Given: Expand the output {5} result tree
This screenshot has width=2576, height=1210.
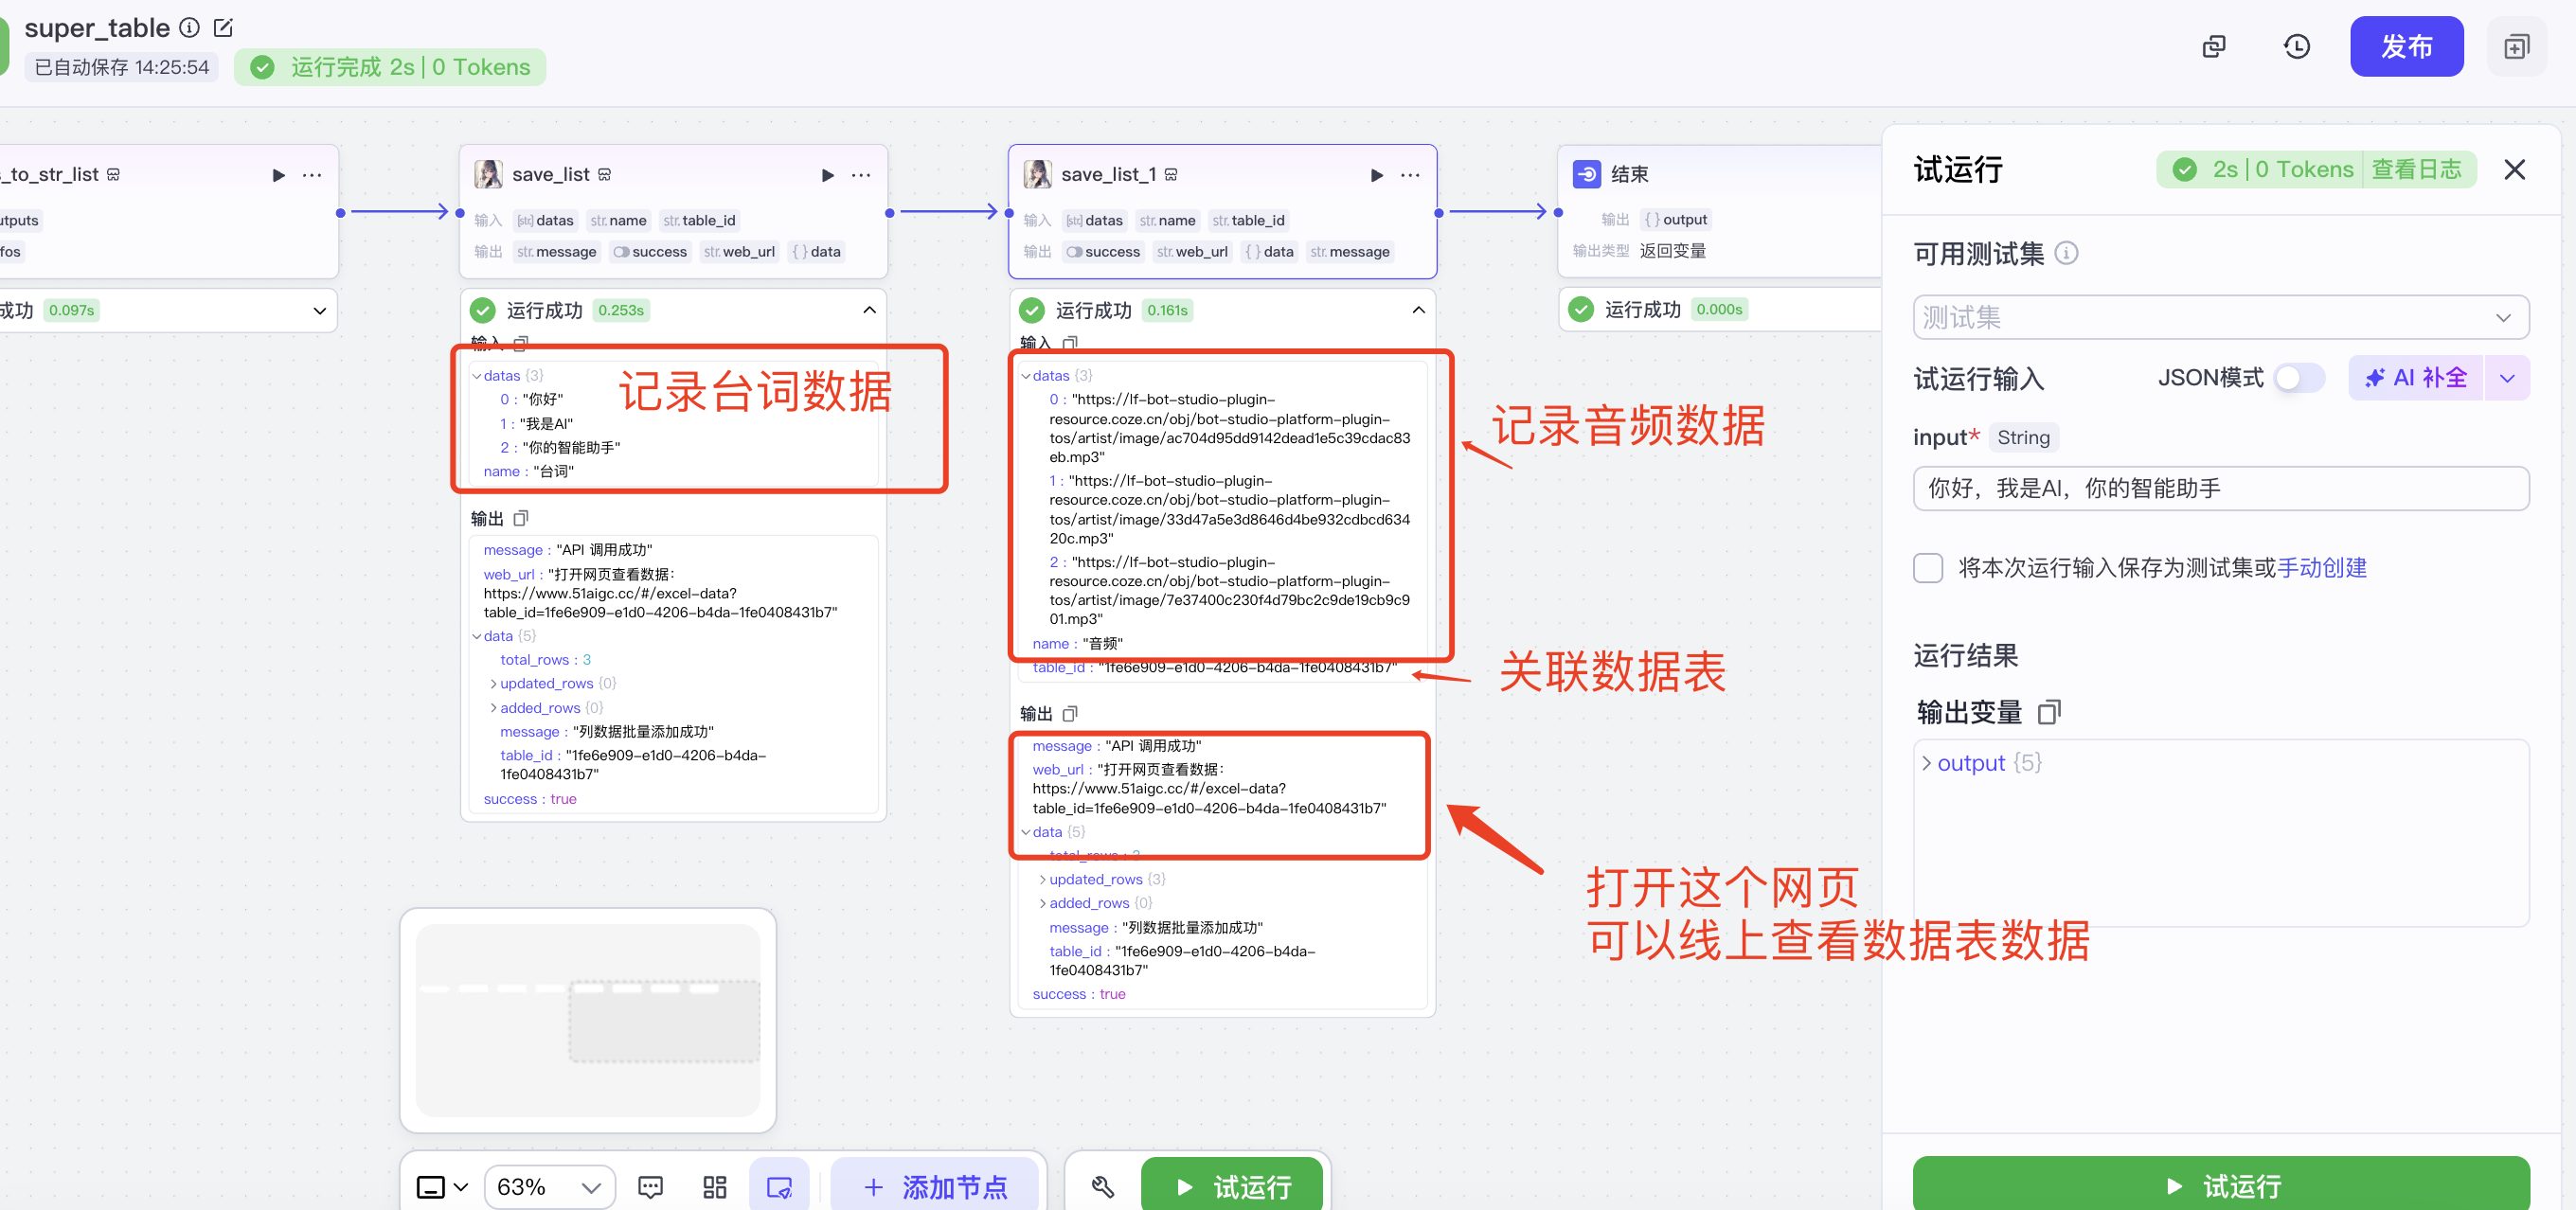Looking at the screenshot, I should pyautogui.click(x=1927, y=763).
